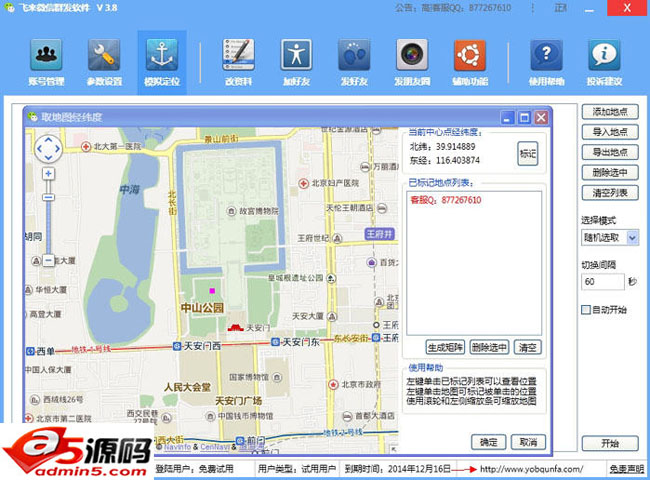Open www.yobqunfa.com link in status bar
This screenshot has height=480, width=650.
(x=531, y=469)
